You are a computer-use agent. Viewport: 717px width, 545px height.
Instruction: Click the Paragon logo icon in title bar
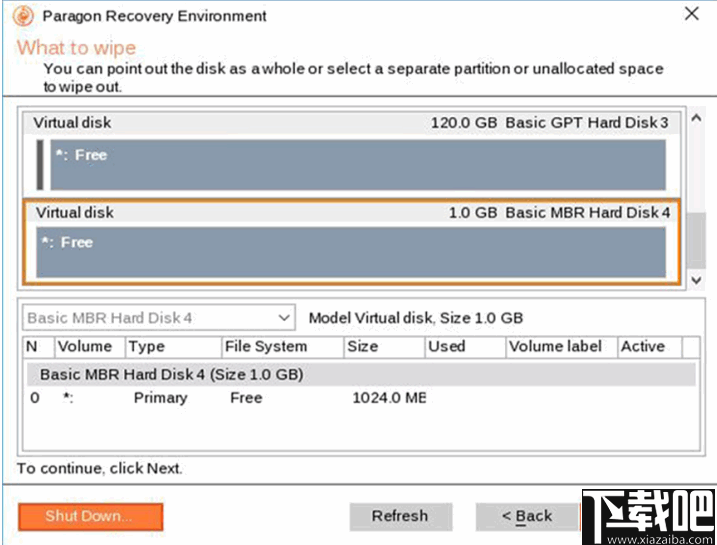(22, 16)
